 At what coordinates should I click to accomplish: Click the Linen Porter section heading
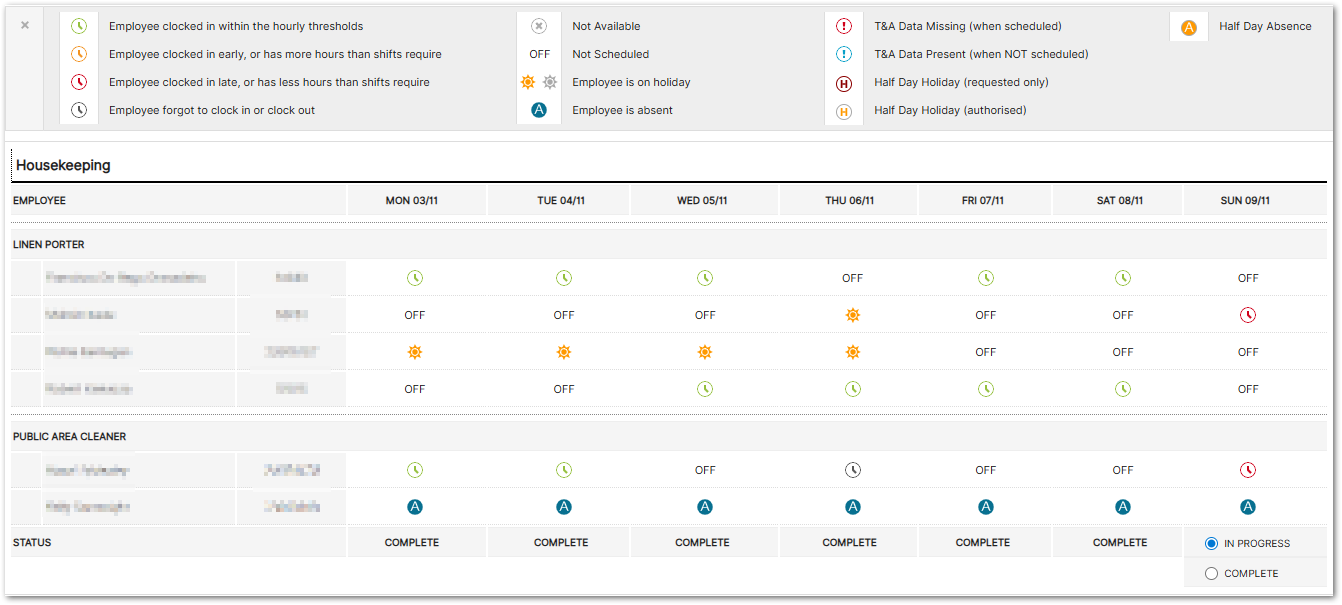(49, 245)
